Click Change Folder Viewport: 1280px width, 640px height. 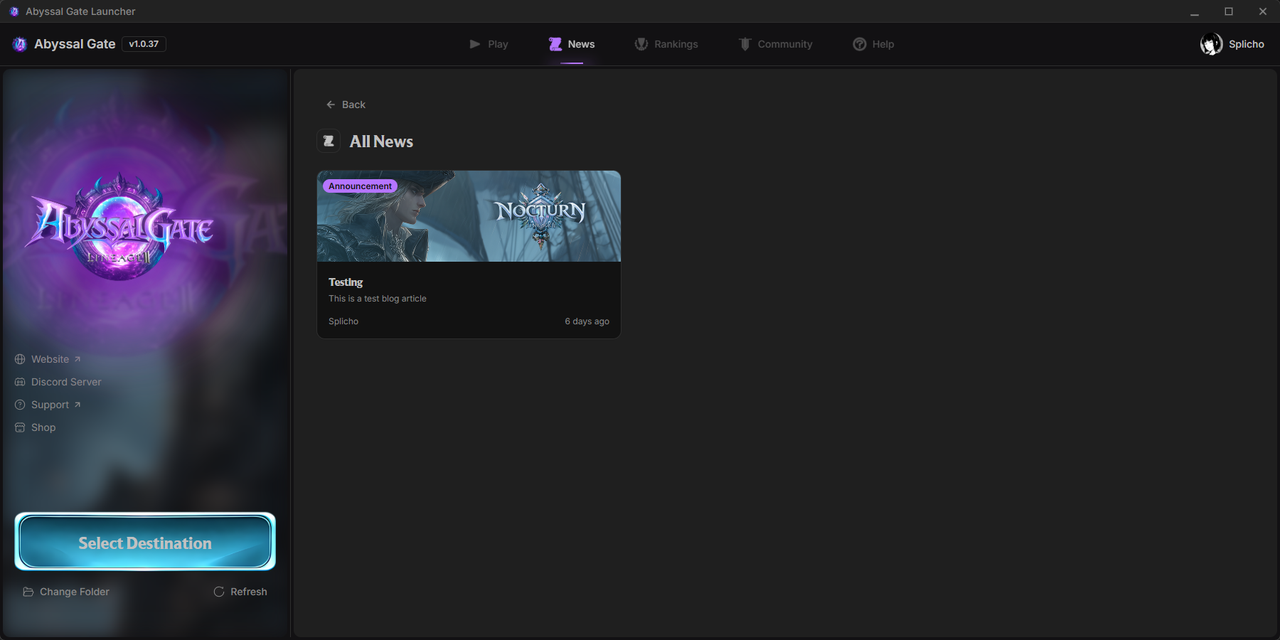[x=66, y=592]
